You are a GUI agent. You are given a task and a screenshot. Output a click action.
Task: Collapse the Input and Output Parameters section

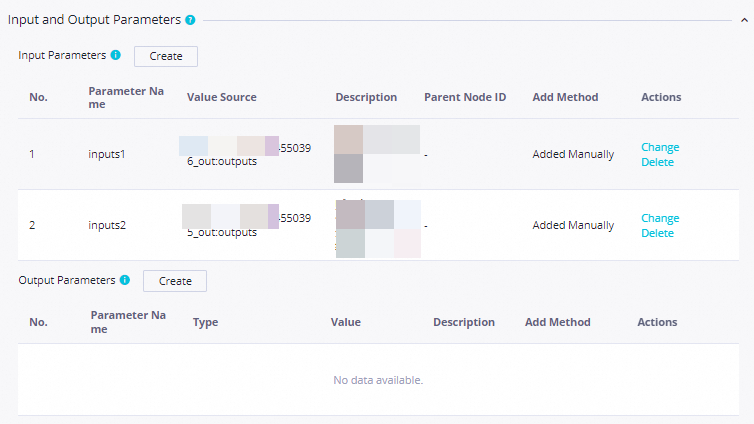744,19
